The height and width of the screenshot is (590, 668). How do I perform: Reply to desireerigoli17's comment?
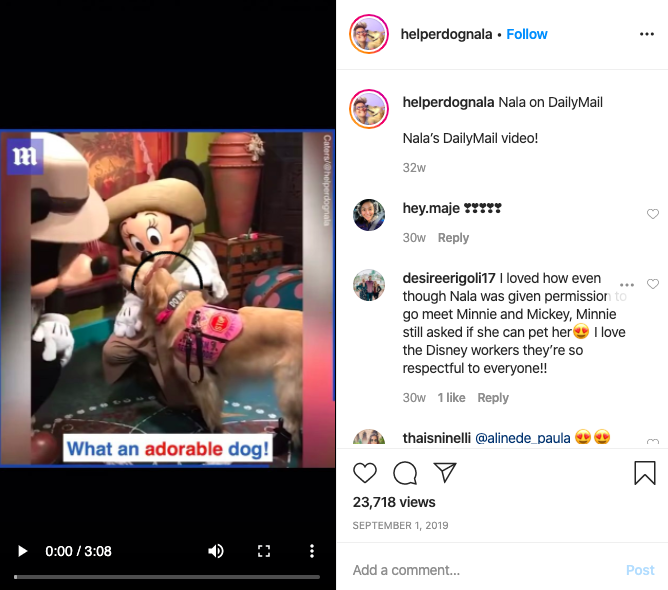(493, 398)
